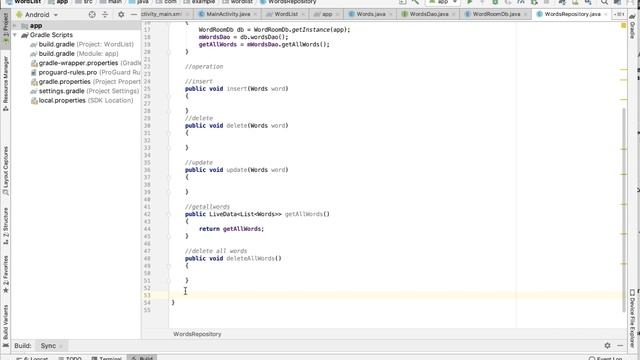Image resolution: width=640 pixels, height=360 pixels.
Task: Switch to the WordList gradle tab
Action: coord(286,14)
